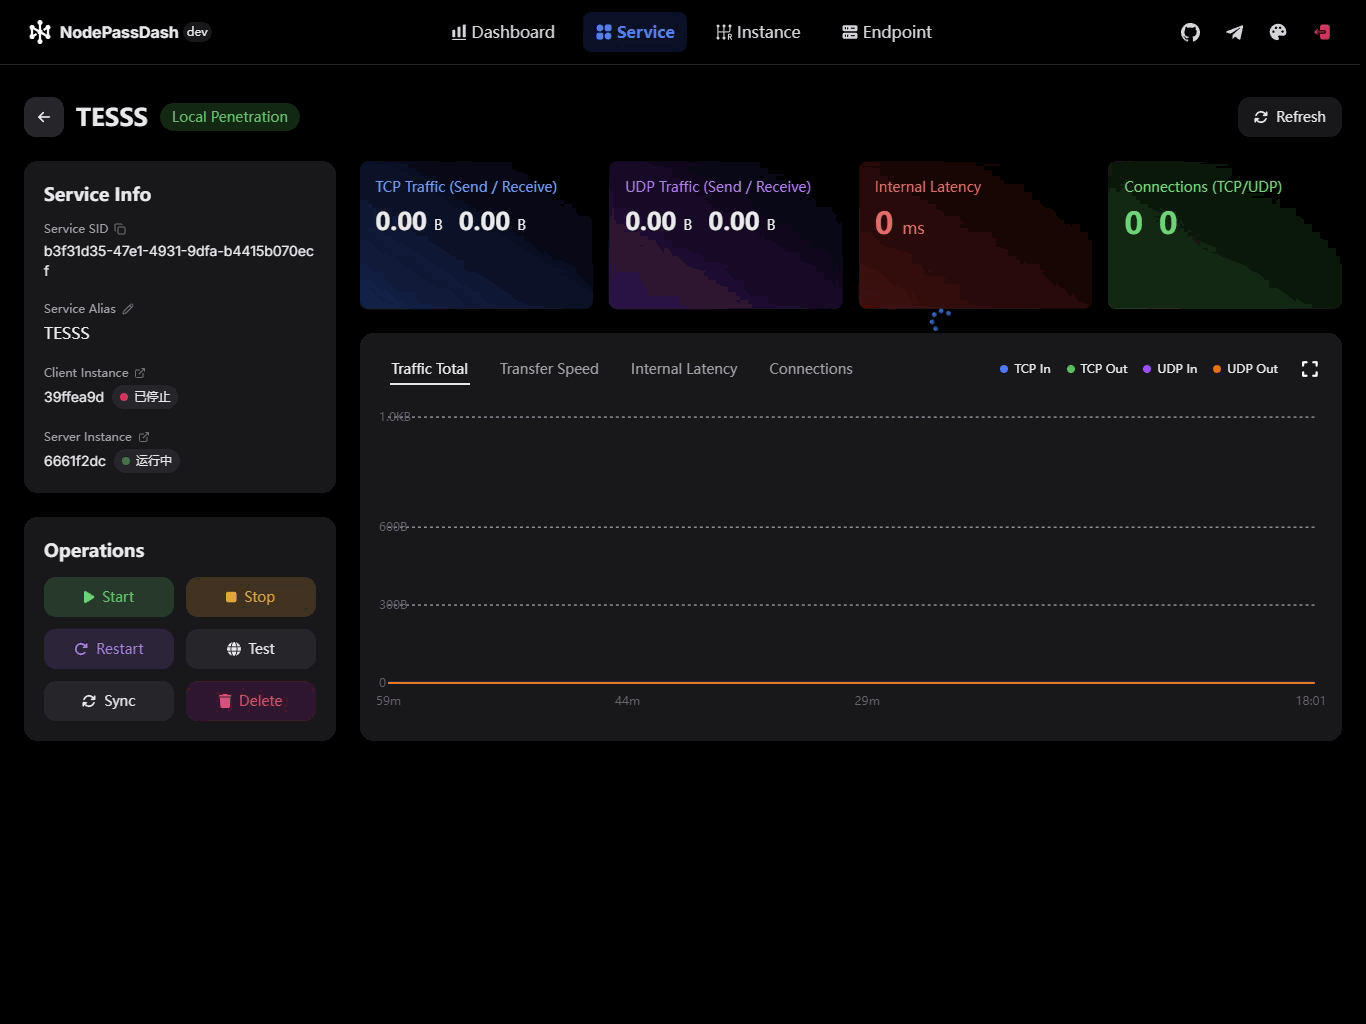1366x1024 pixels.
Task: Open the Telegram channel icon
Action: click(1234, 32)
